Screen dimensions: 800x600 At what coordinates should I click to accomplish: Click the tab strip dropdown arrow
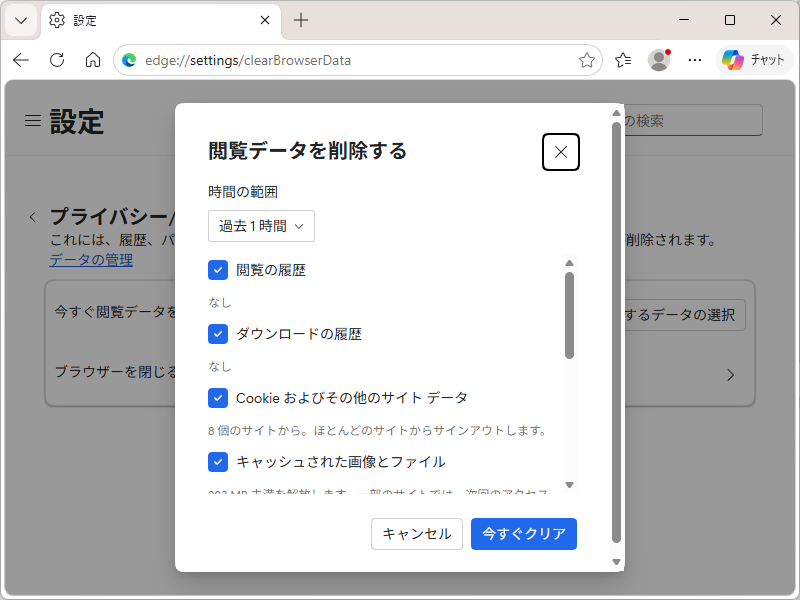click(x=20, y=20)
